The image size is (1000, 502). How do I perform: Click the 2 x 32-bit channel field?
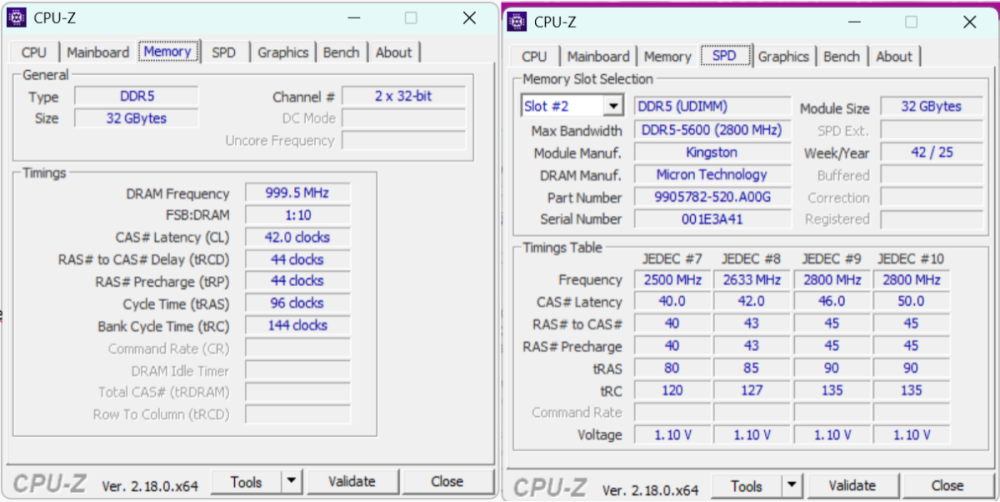404,96
